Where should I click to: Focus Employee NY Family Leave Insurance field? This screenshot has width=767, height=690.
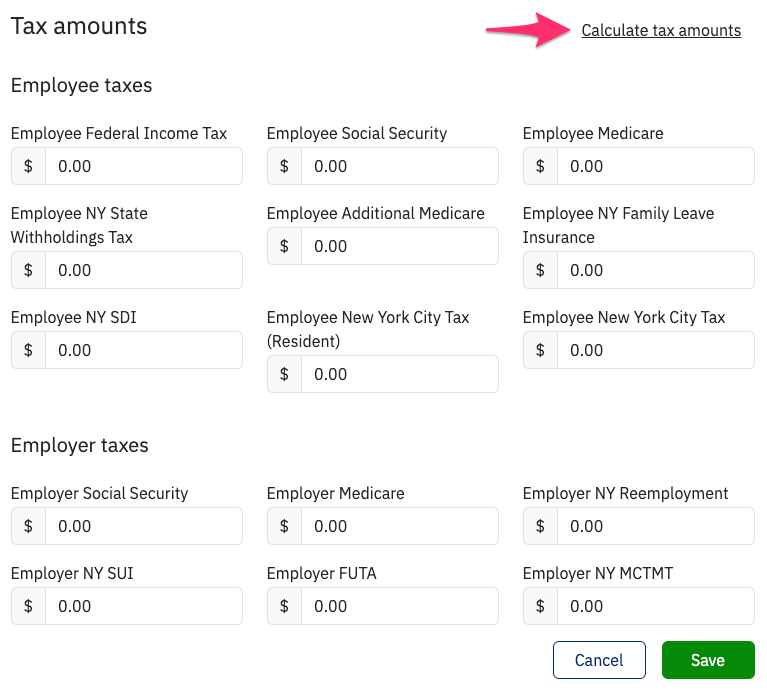click(x=655, y=270)
